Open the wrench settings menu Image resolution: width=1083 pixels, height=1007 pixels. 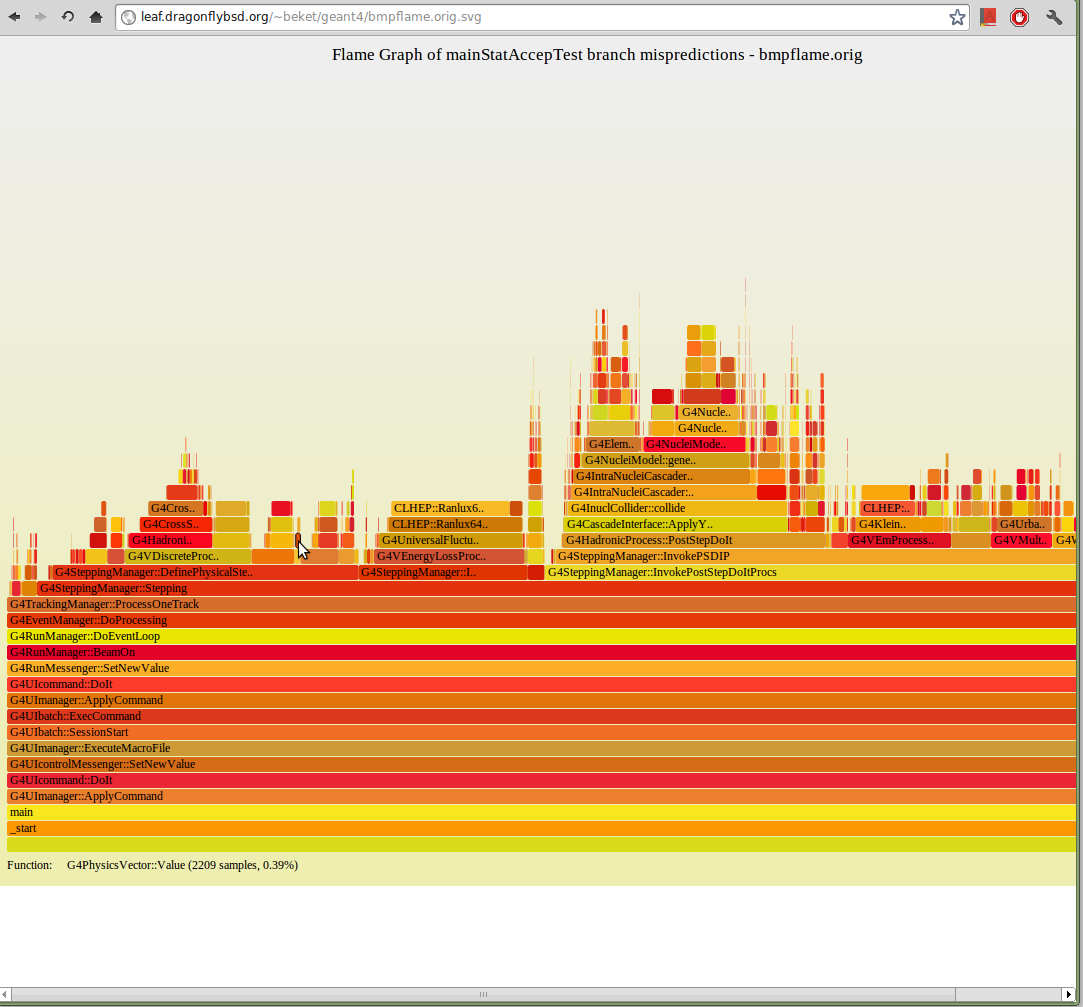tap(1054, 17)
